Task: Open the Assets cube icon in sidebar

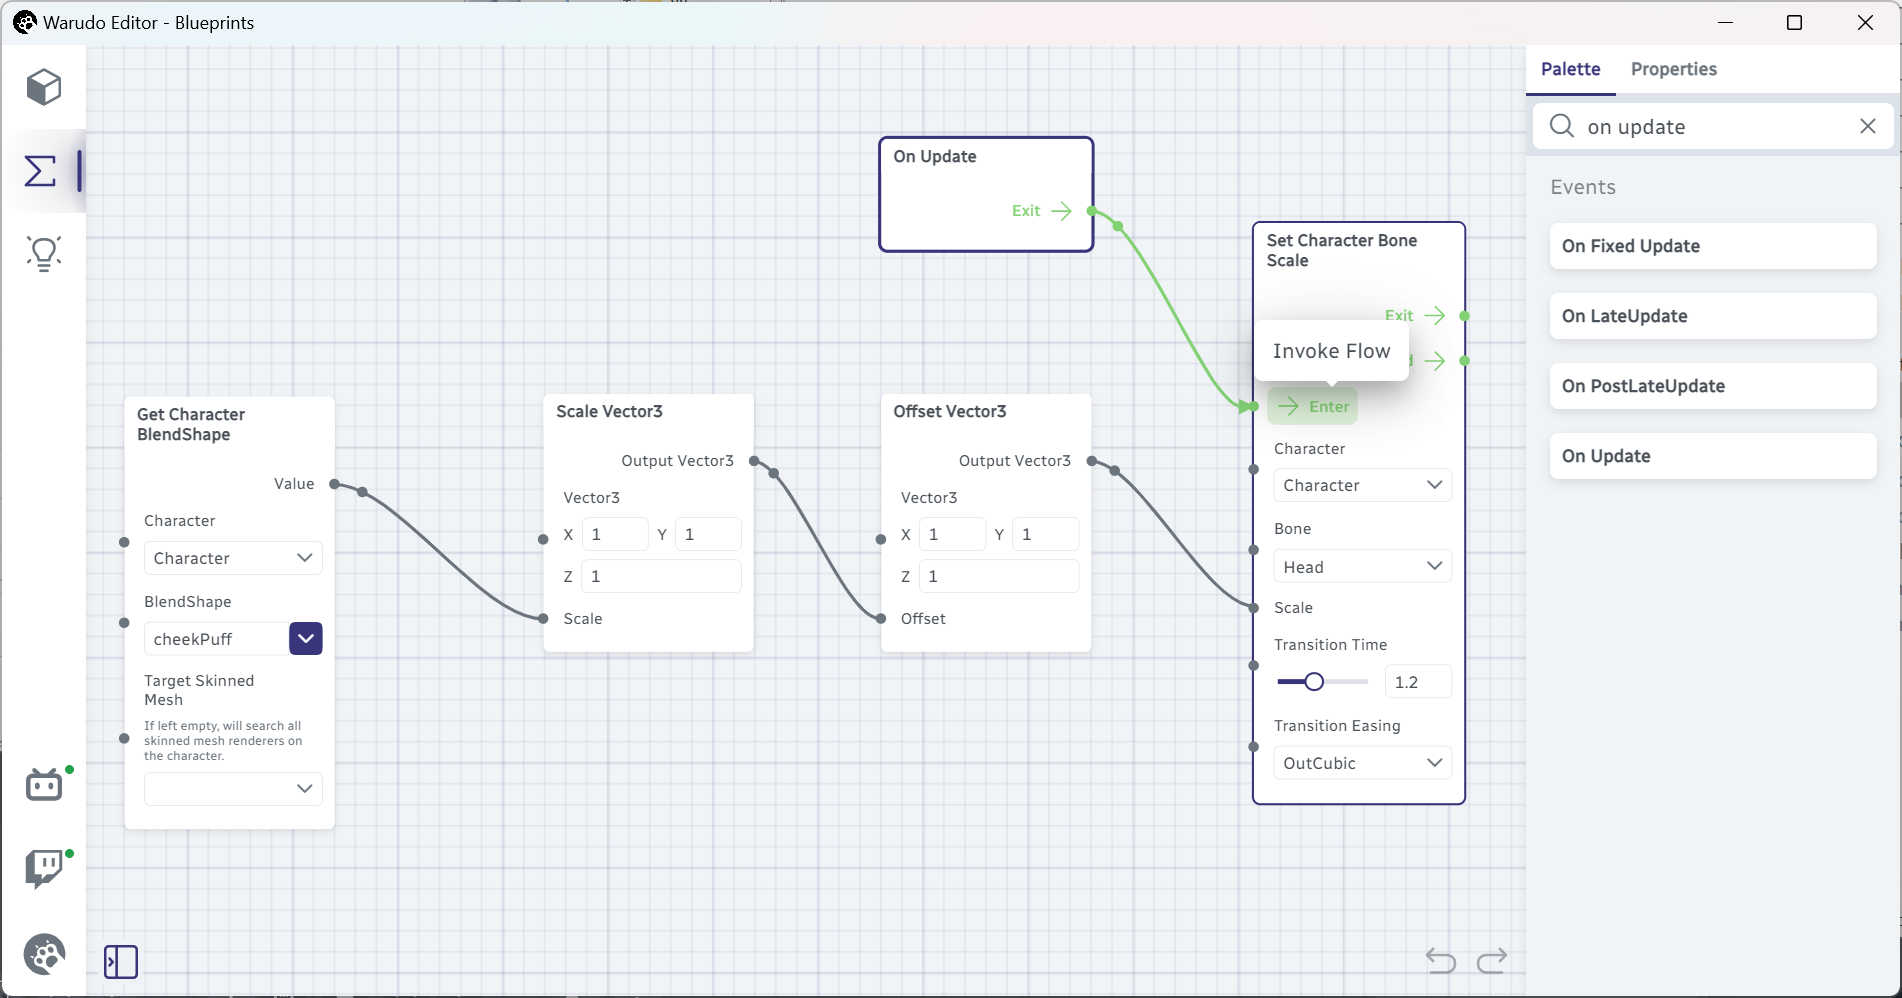Action: point(44,87)
